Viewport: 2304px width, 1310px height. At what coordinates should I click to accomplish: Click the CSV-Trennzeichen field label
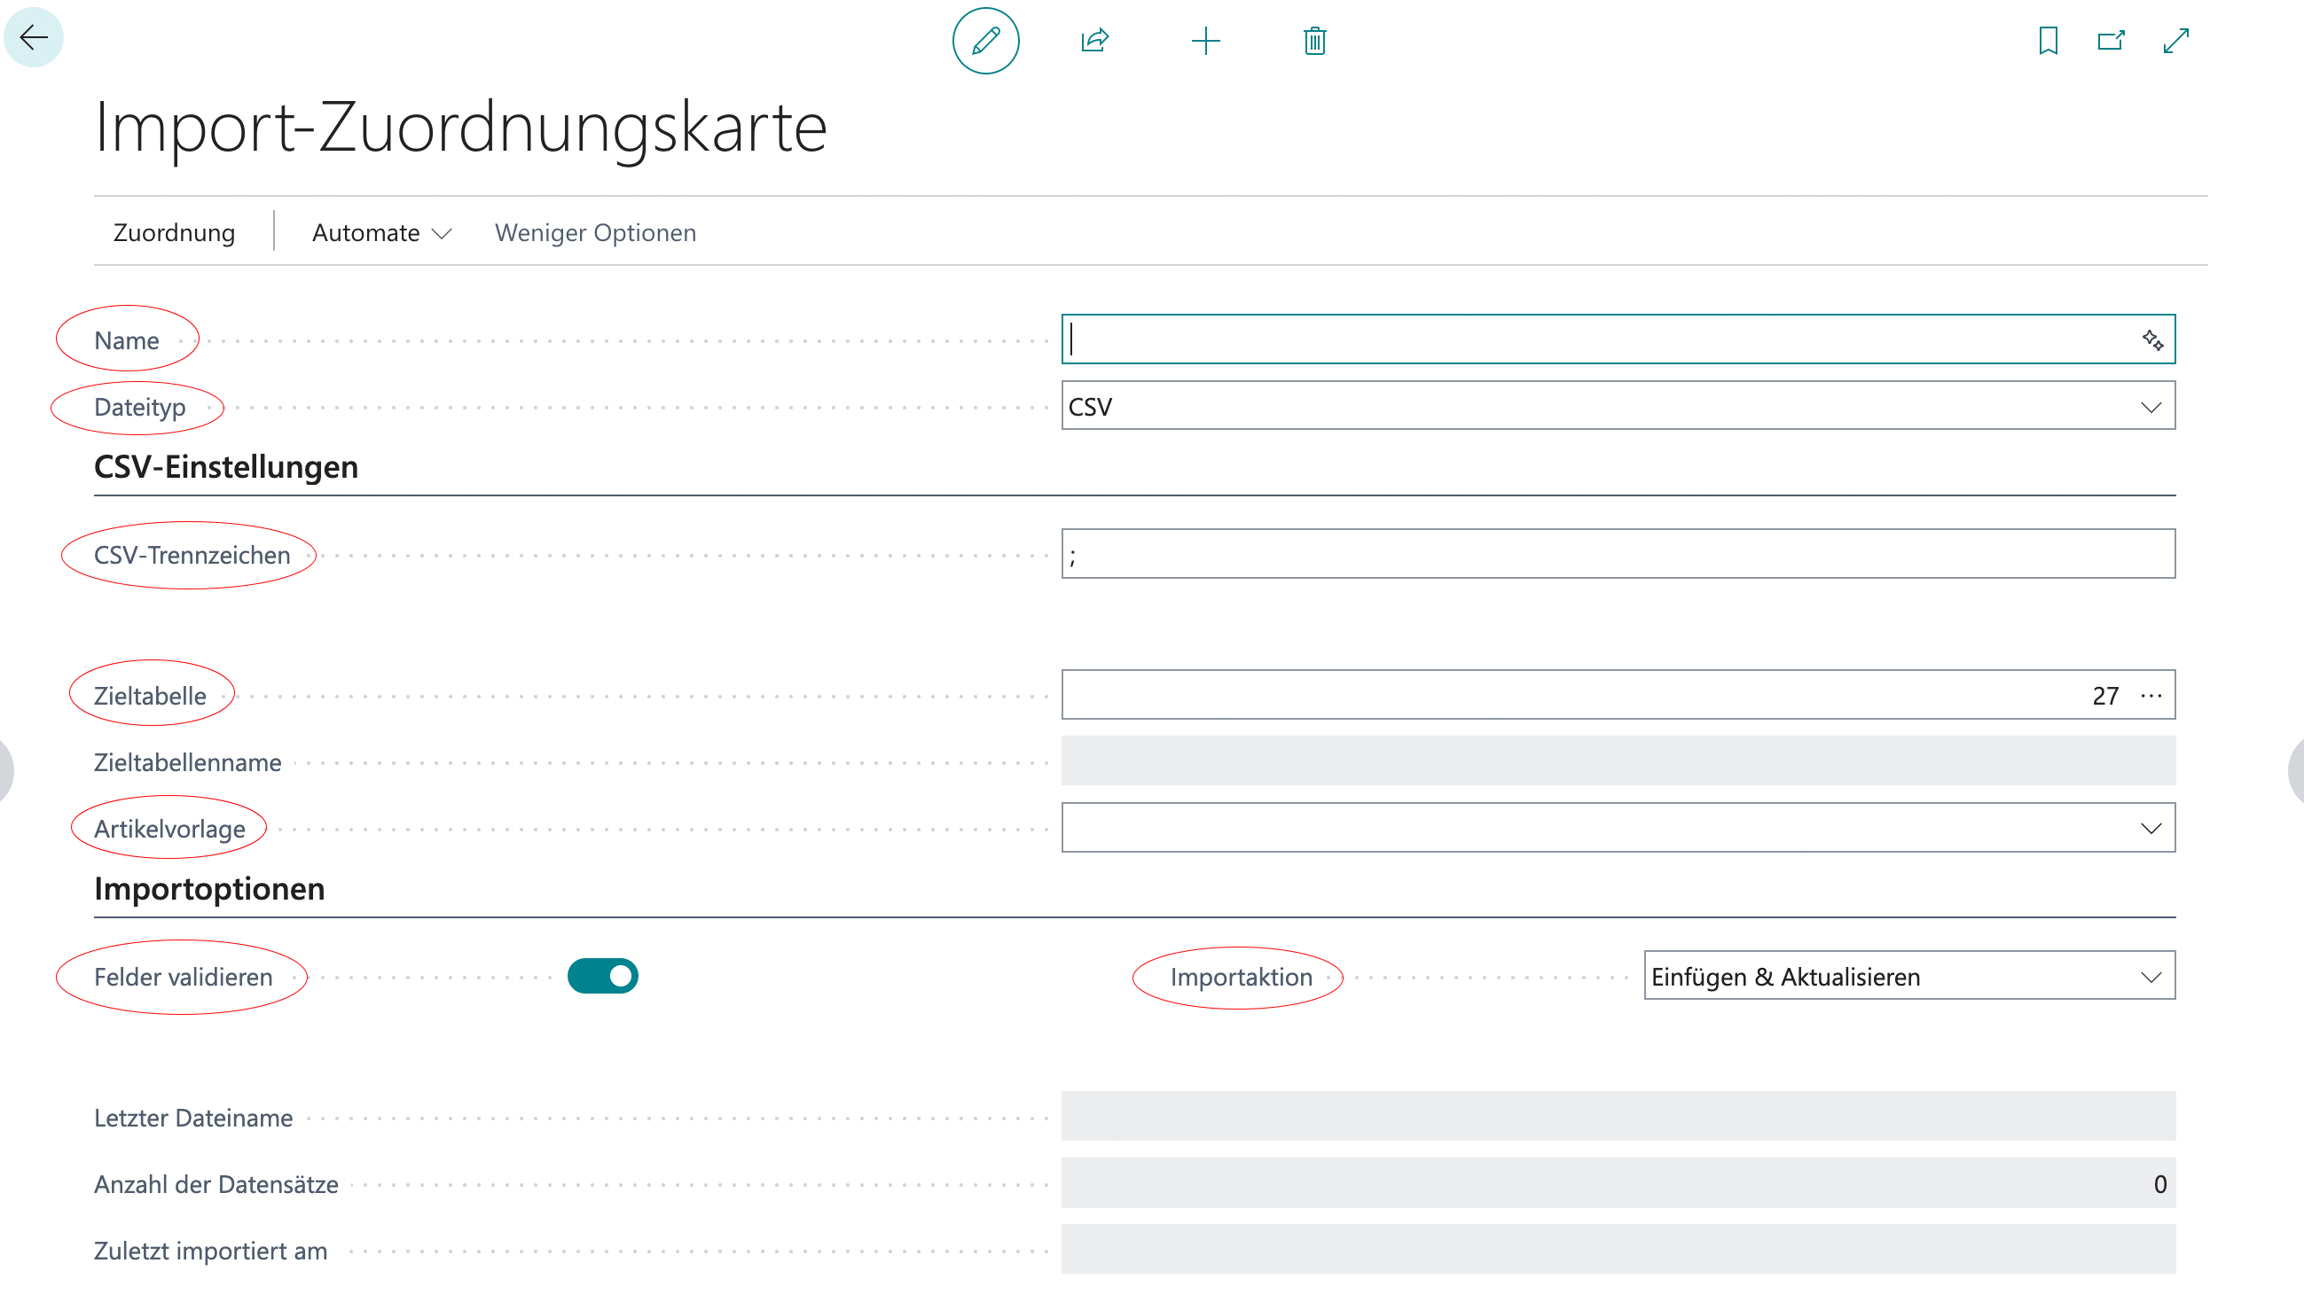point(192,555)
